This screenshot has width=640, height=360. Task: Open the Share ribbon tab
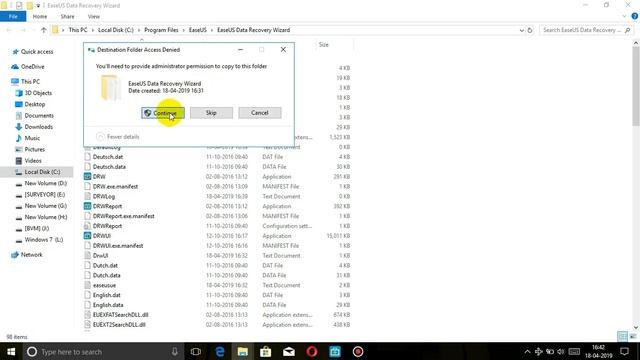pos(67,16)
